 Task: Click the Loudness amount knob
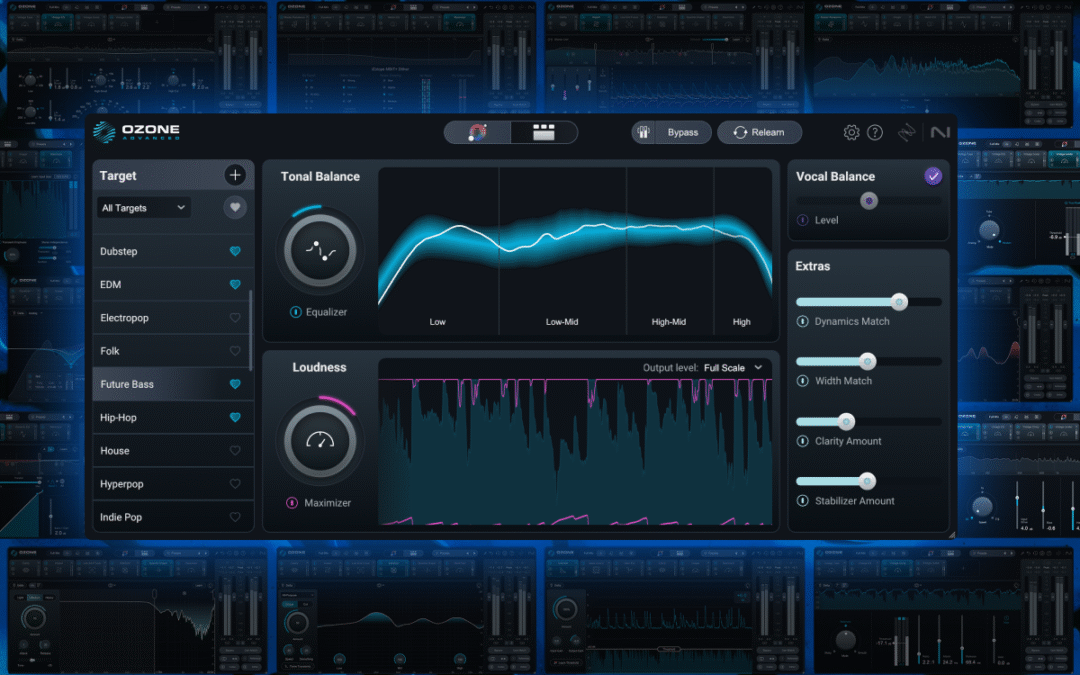tap(320, 442)
